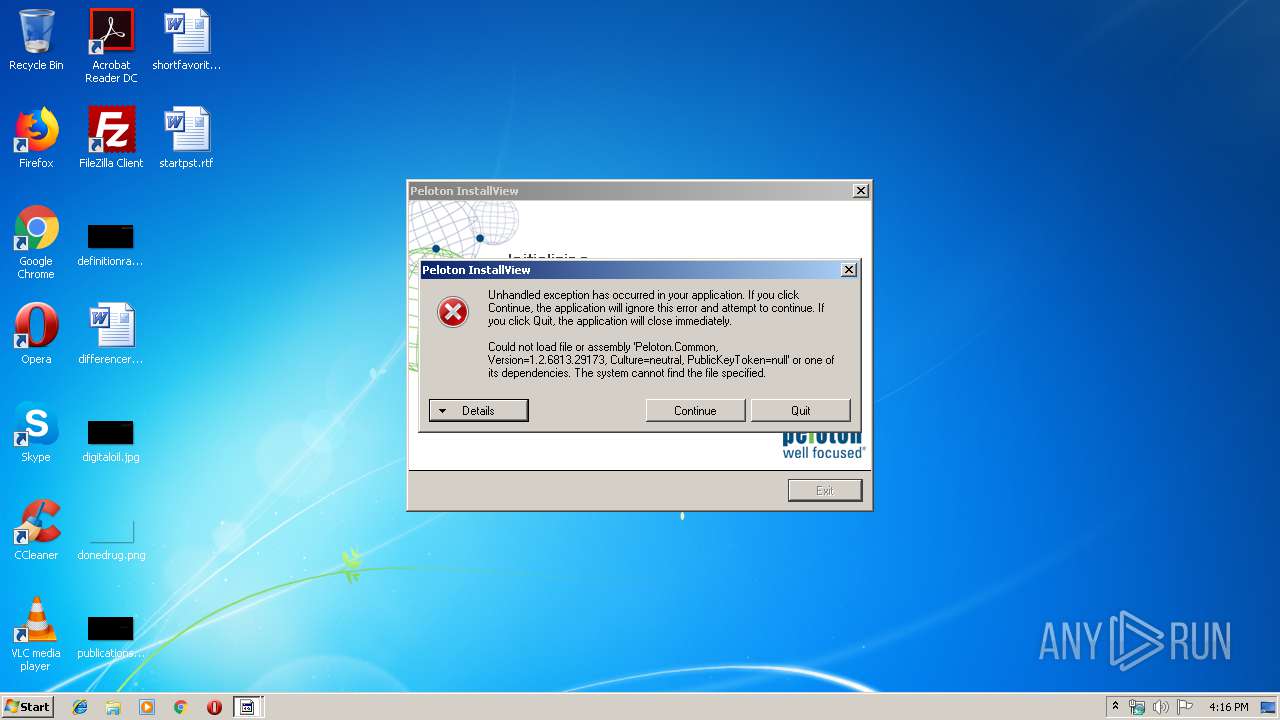The image size is (1280, 720).
Task: Switch to the Peloton InstallView taskbar item
Action: click(247, 707)
